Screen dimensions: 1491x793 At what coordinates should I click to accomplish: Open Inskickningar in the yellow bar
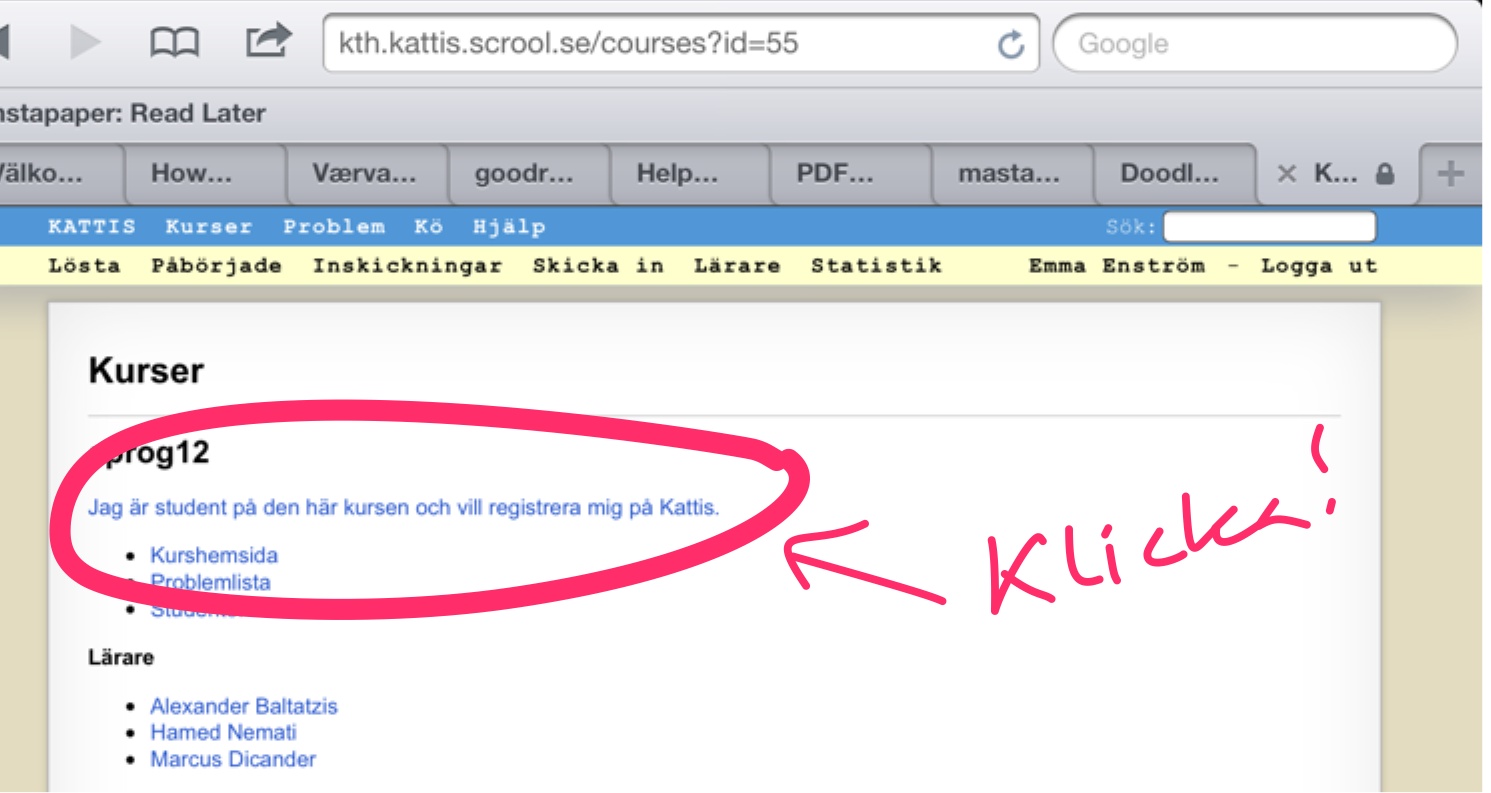407,266
